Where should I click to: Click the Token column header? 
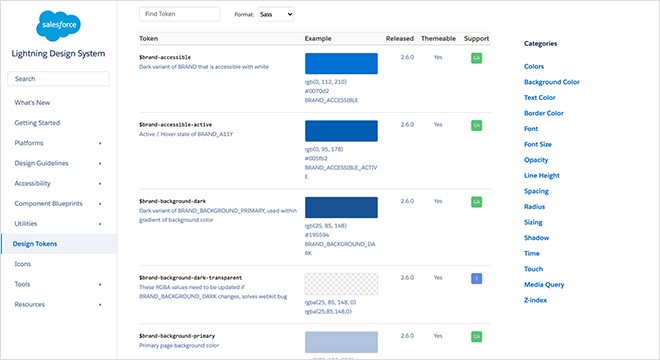(149, 38)
